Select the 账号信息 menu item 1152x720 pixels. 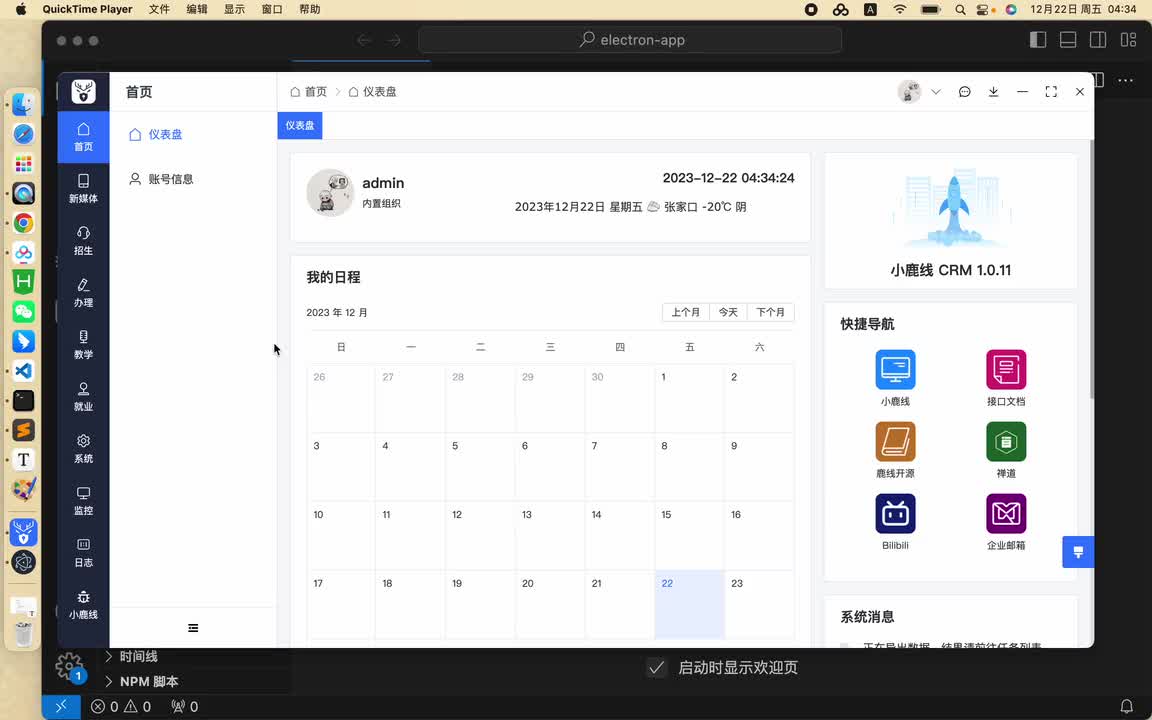[x=193, y=179]
